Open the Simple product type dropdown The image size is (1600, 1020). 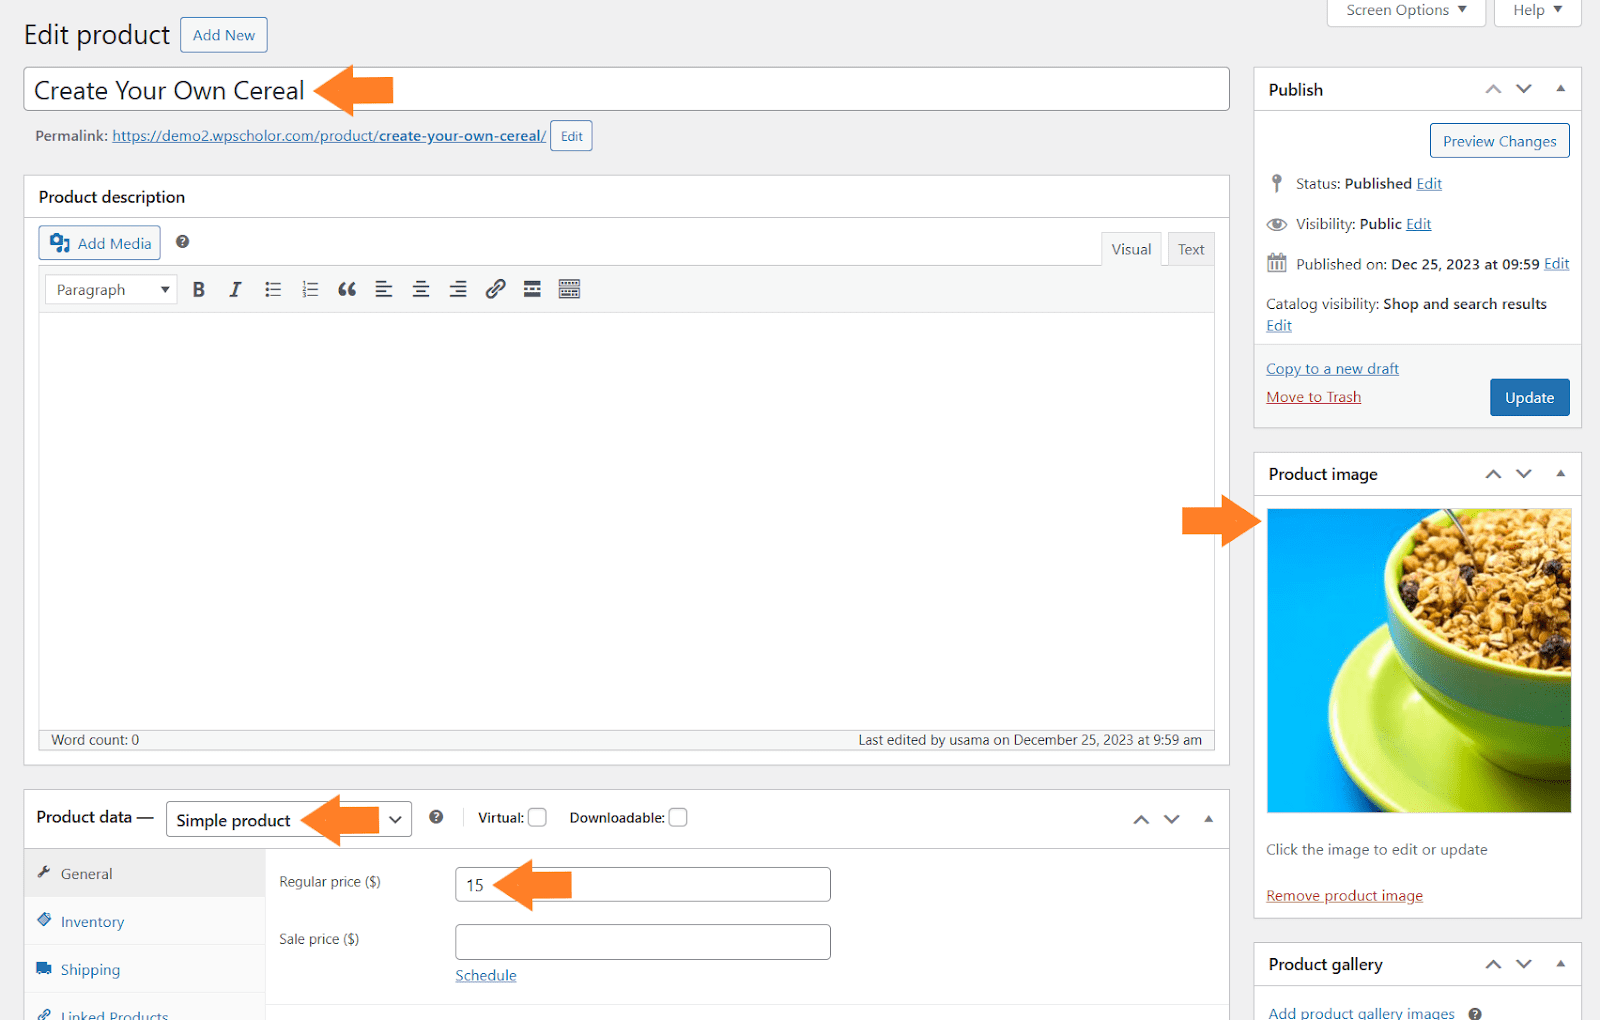289,820
